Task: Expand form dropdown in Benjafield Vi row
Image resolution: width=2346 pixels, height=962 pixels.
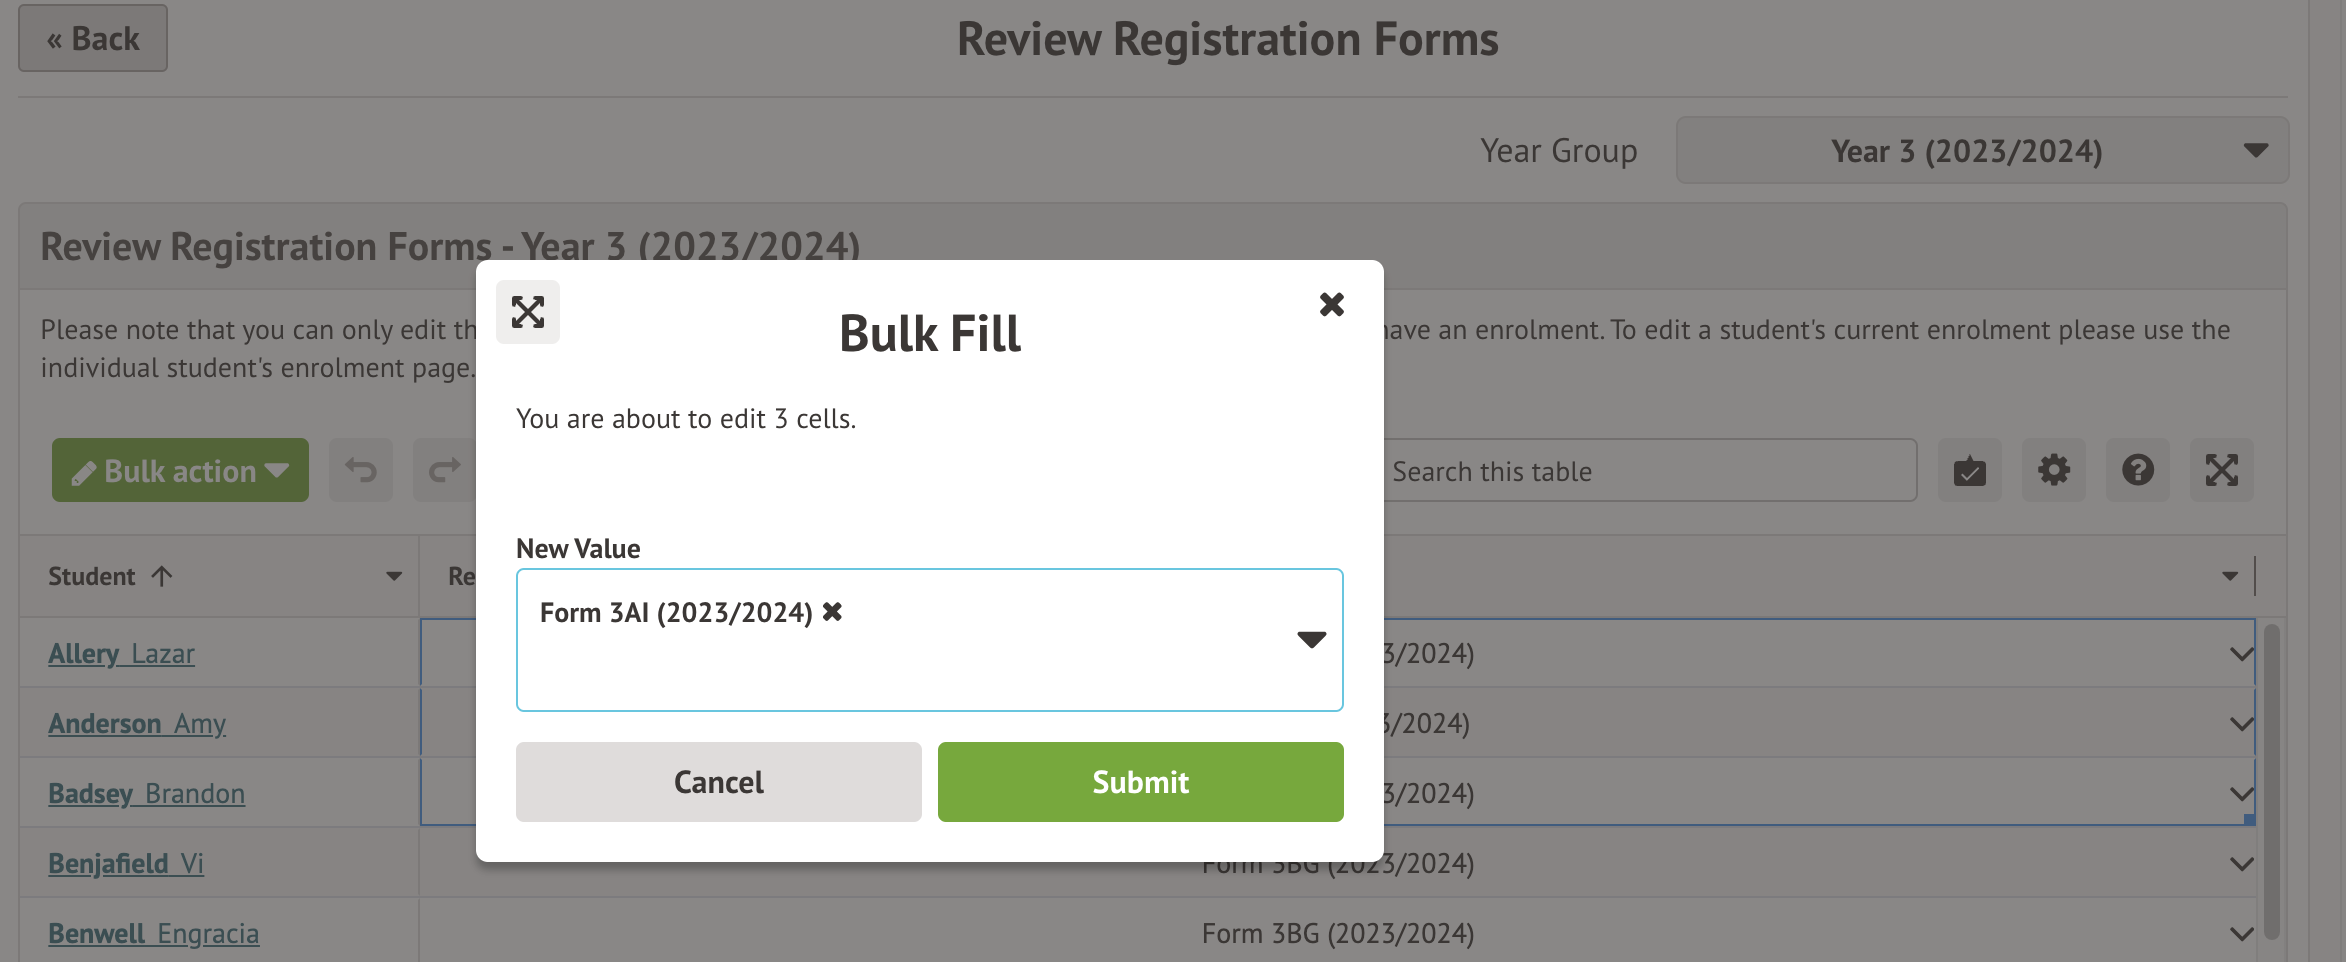Action: (2240, 864)
